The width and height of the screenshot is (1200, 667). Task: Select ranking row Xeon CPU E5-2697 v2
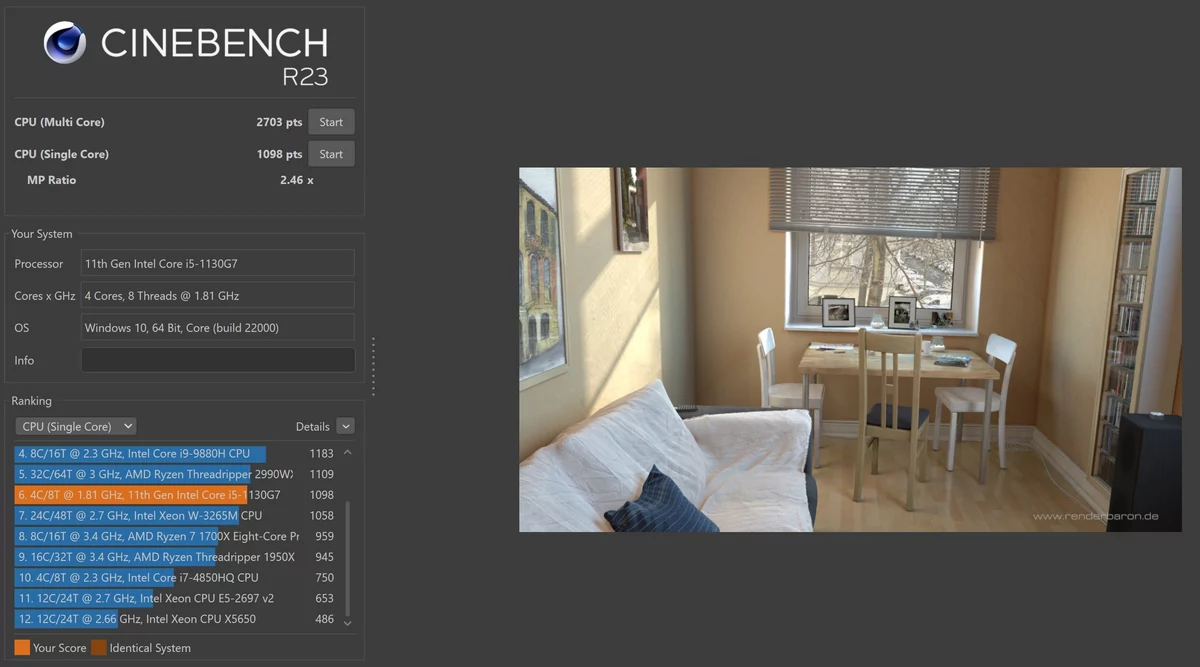(x=175, y=598)
